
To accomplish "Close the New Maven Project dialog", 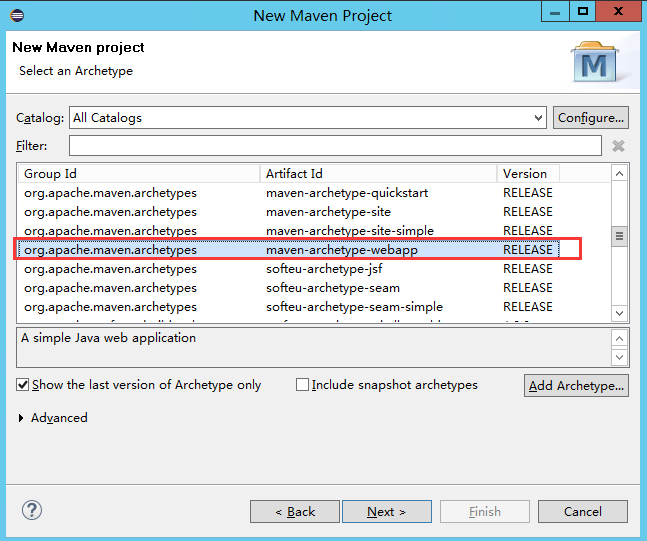I will (x=618, y=12).
